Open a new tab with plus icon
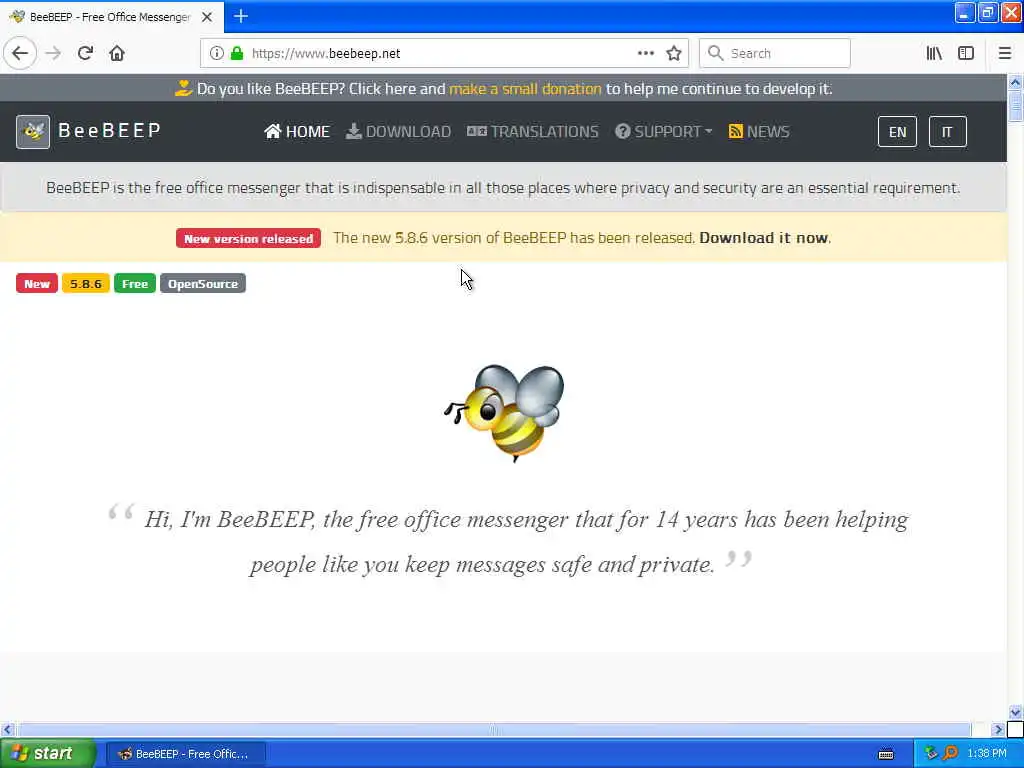Viewport: 1024px width, 768px height. tap(241, 16)
